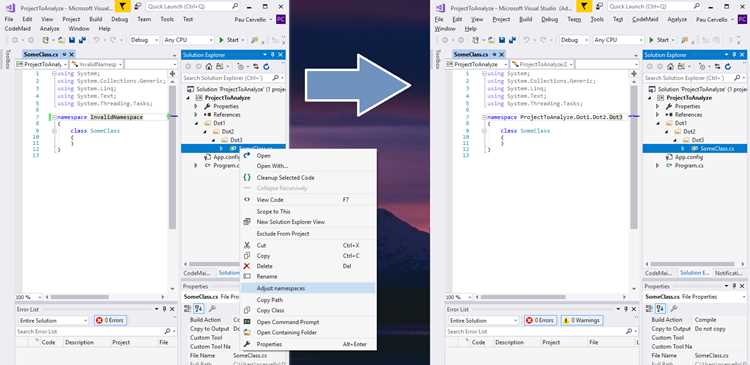Click Alphabetical sort icon in left Properties panel
This screenshot has width=750, height=365.
pyautogui.click(x=200, y=309)
